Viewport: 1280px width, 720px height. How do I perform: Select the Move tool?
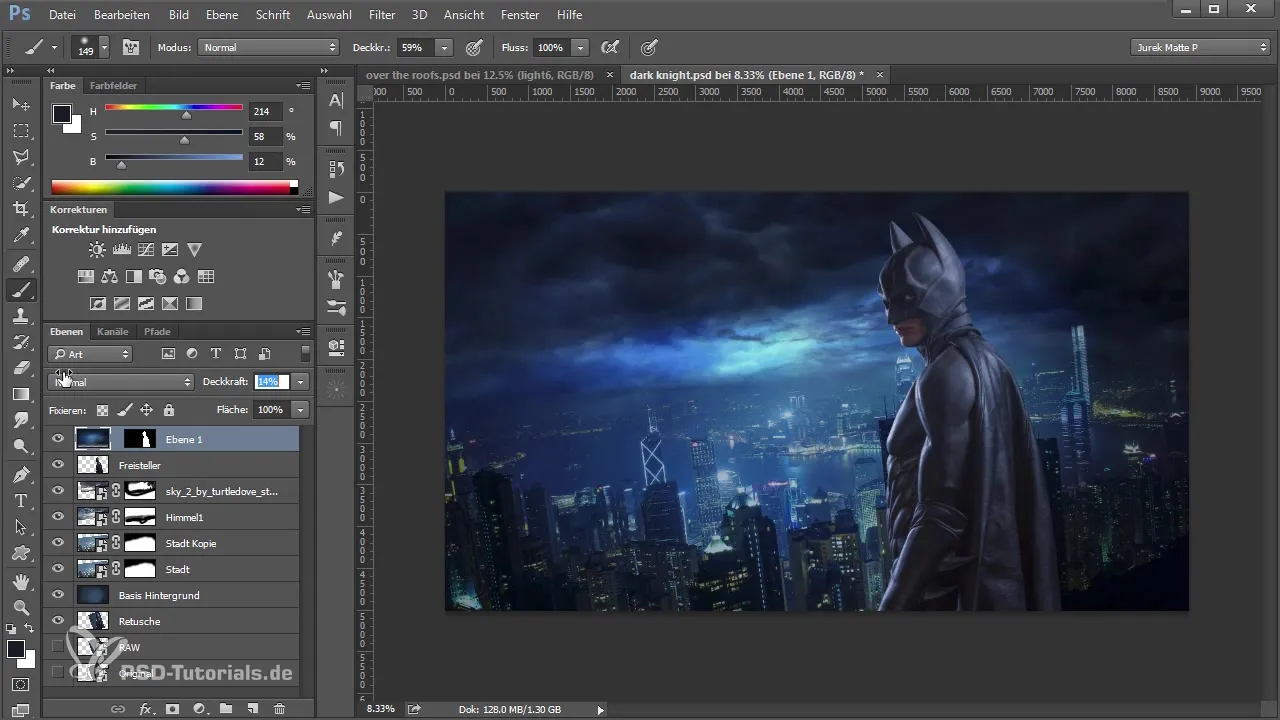pyautogui.click(x=20, y=104)
